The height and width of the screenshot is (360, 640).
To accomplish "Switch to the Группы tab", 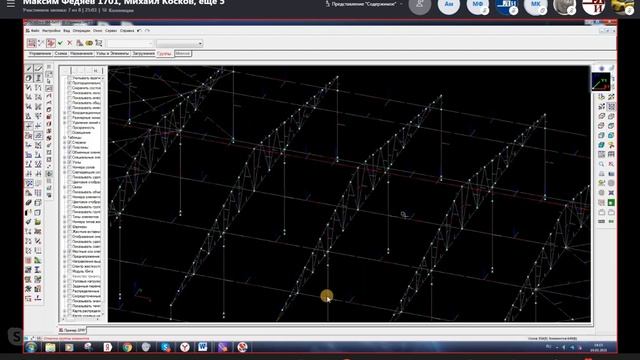I will [164, 53].
